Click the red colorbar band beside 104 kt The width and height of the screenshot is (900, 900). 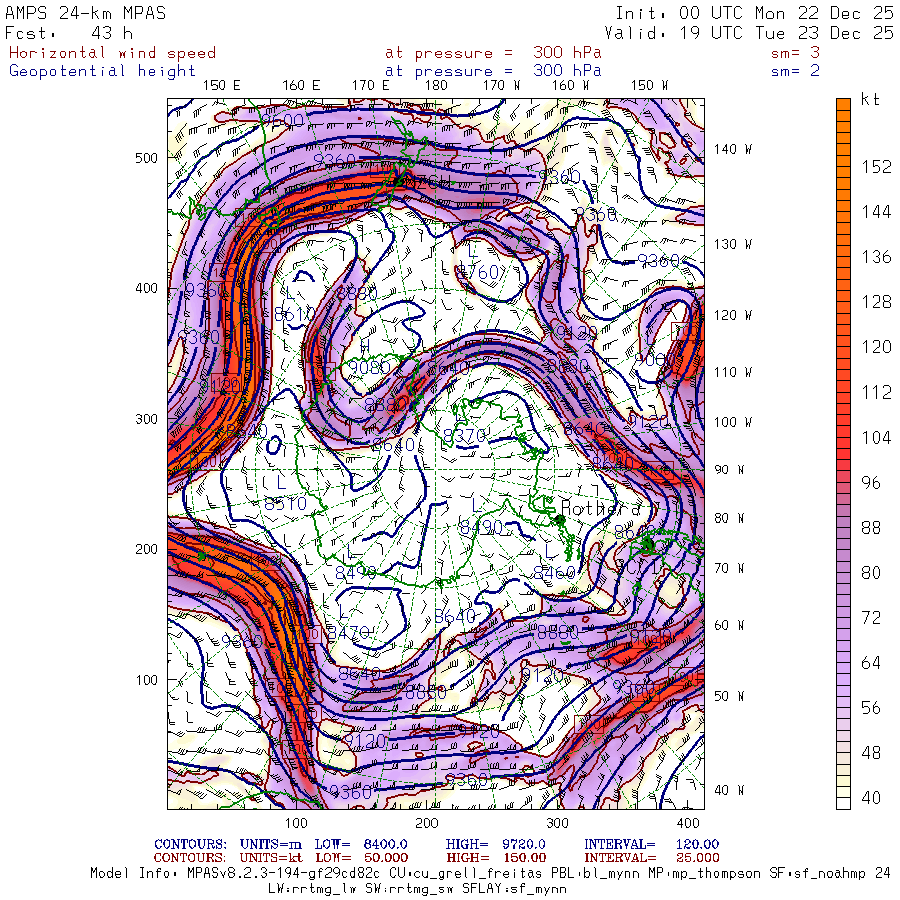[843, 438]
